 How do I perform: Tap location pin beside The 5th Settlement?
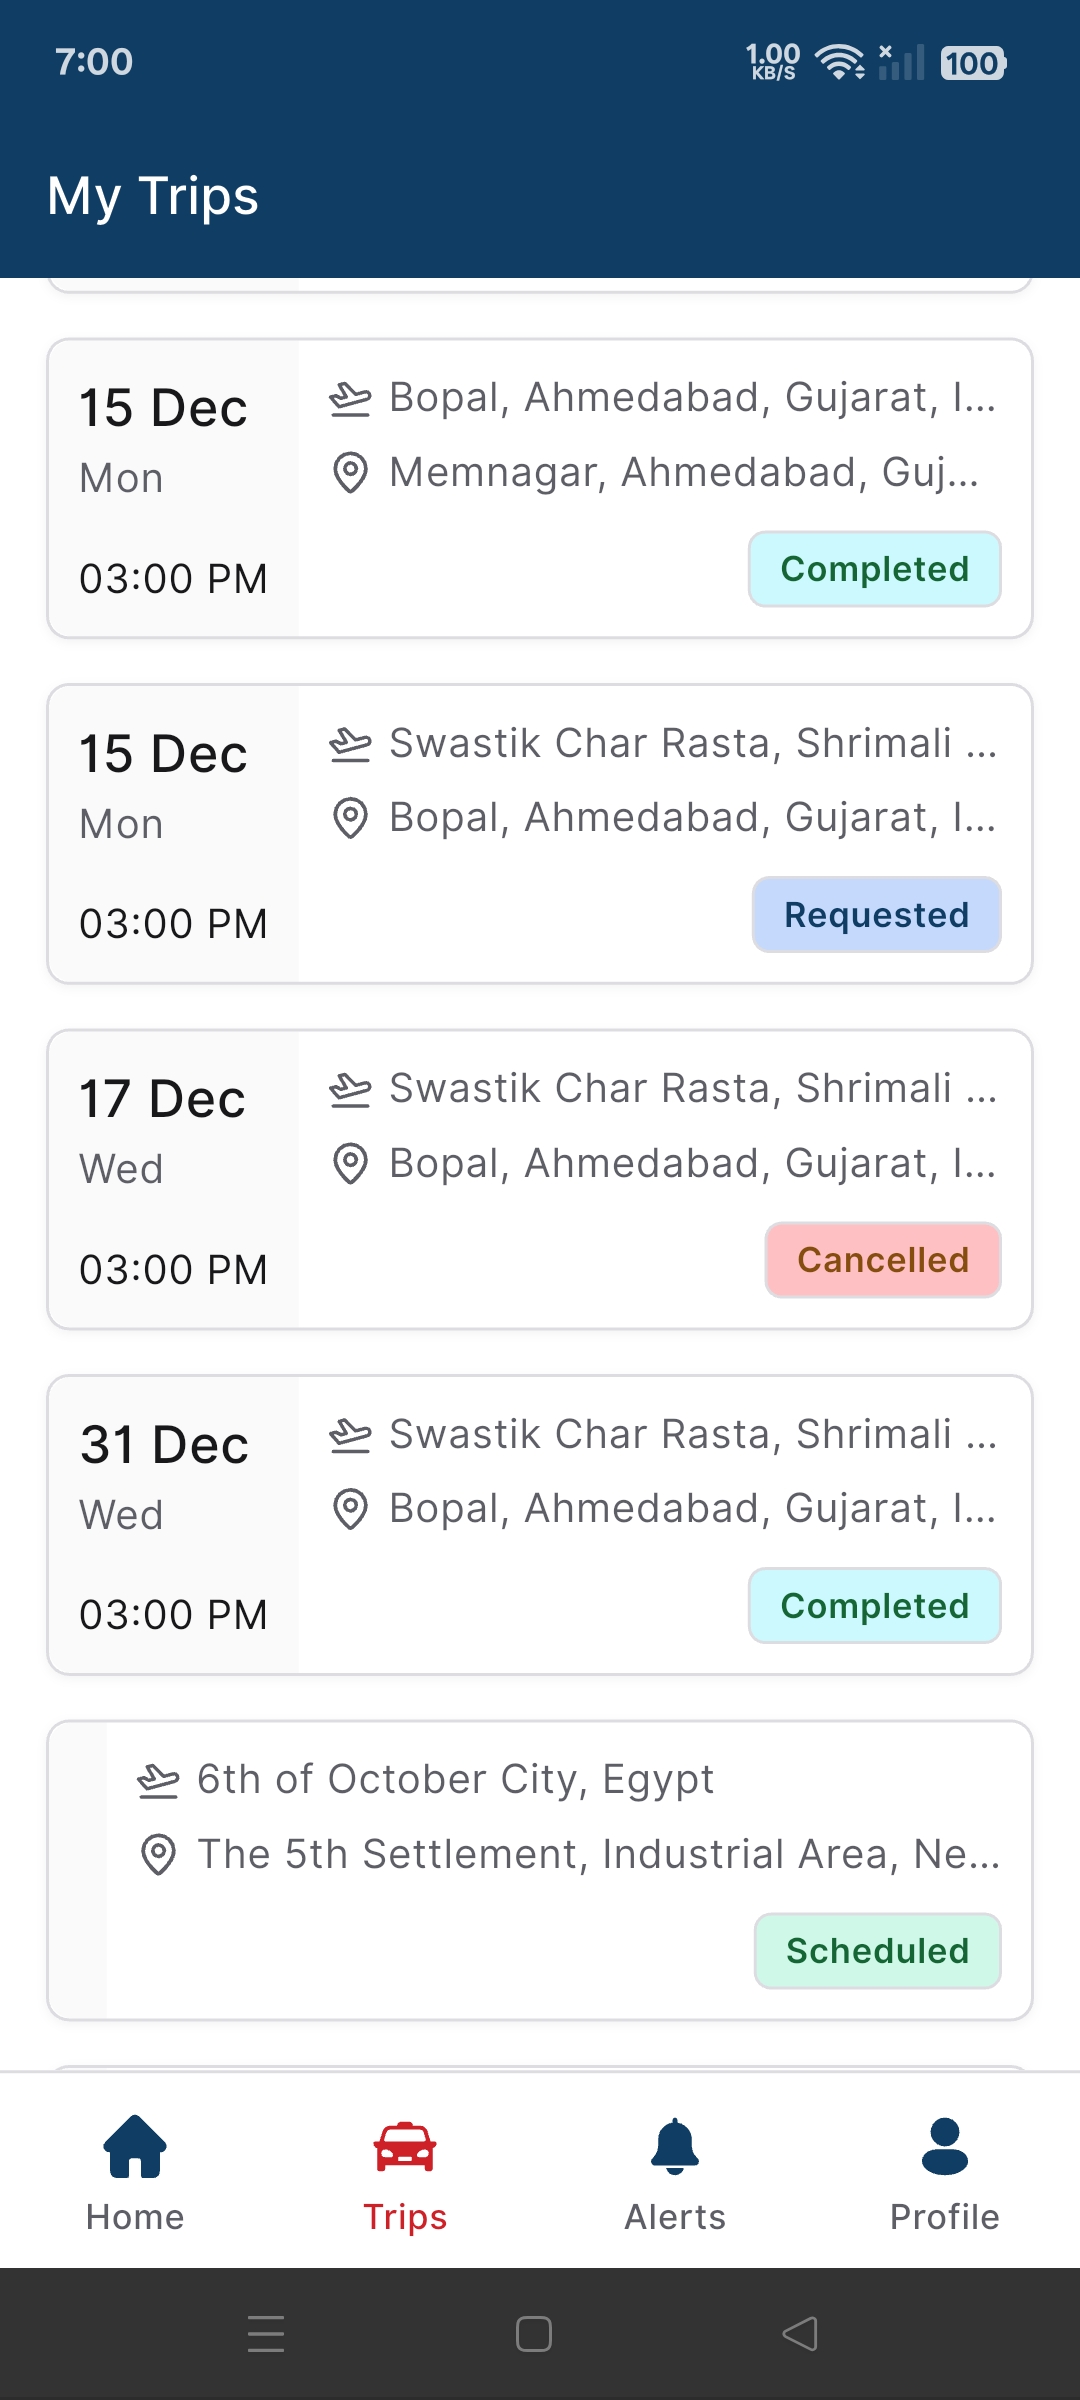(x=158, y=1855)
